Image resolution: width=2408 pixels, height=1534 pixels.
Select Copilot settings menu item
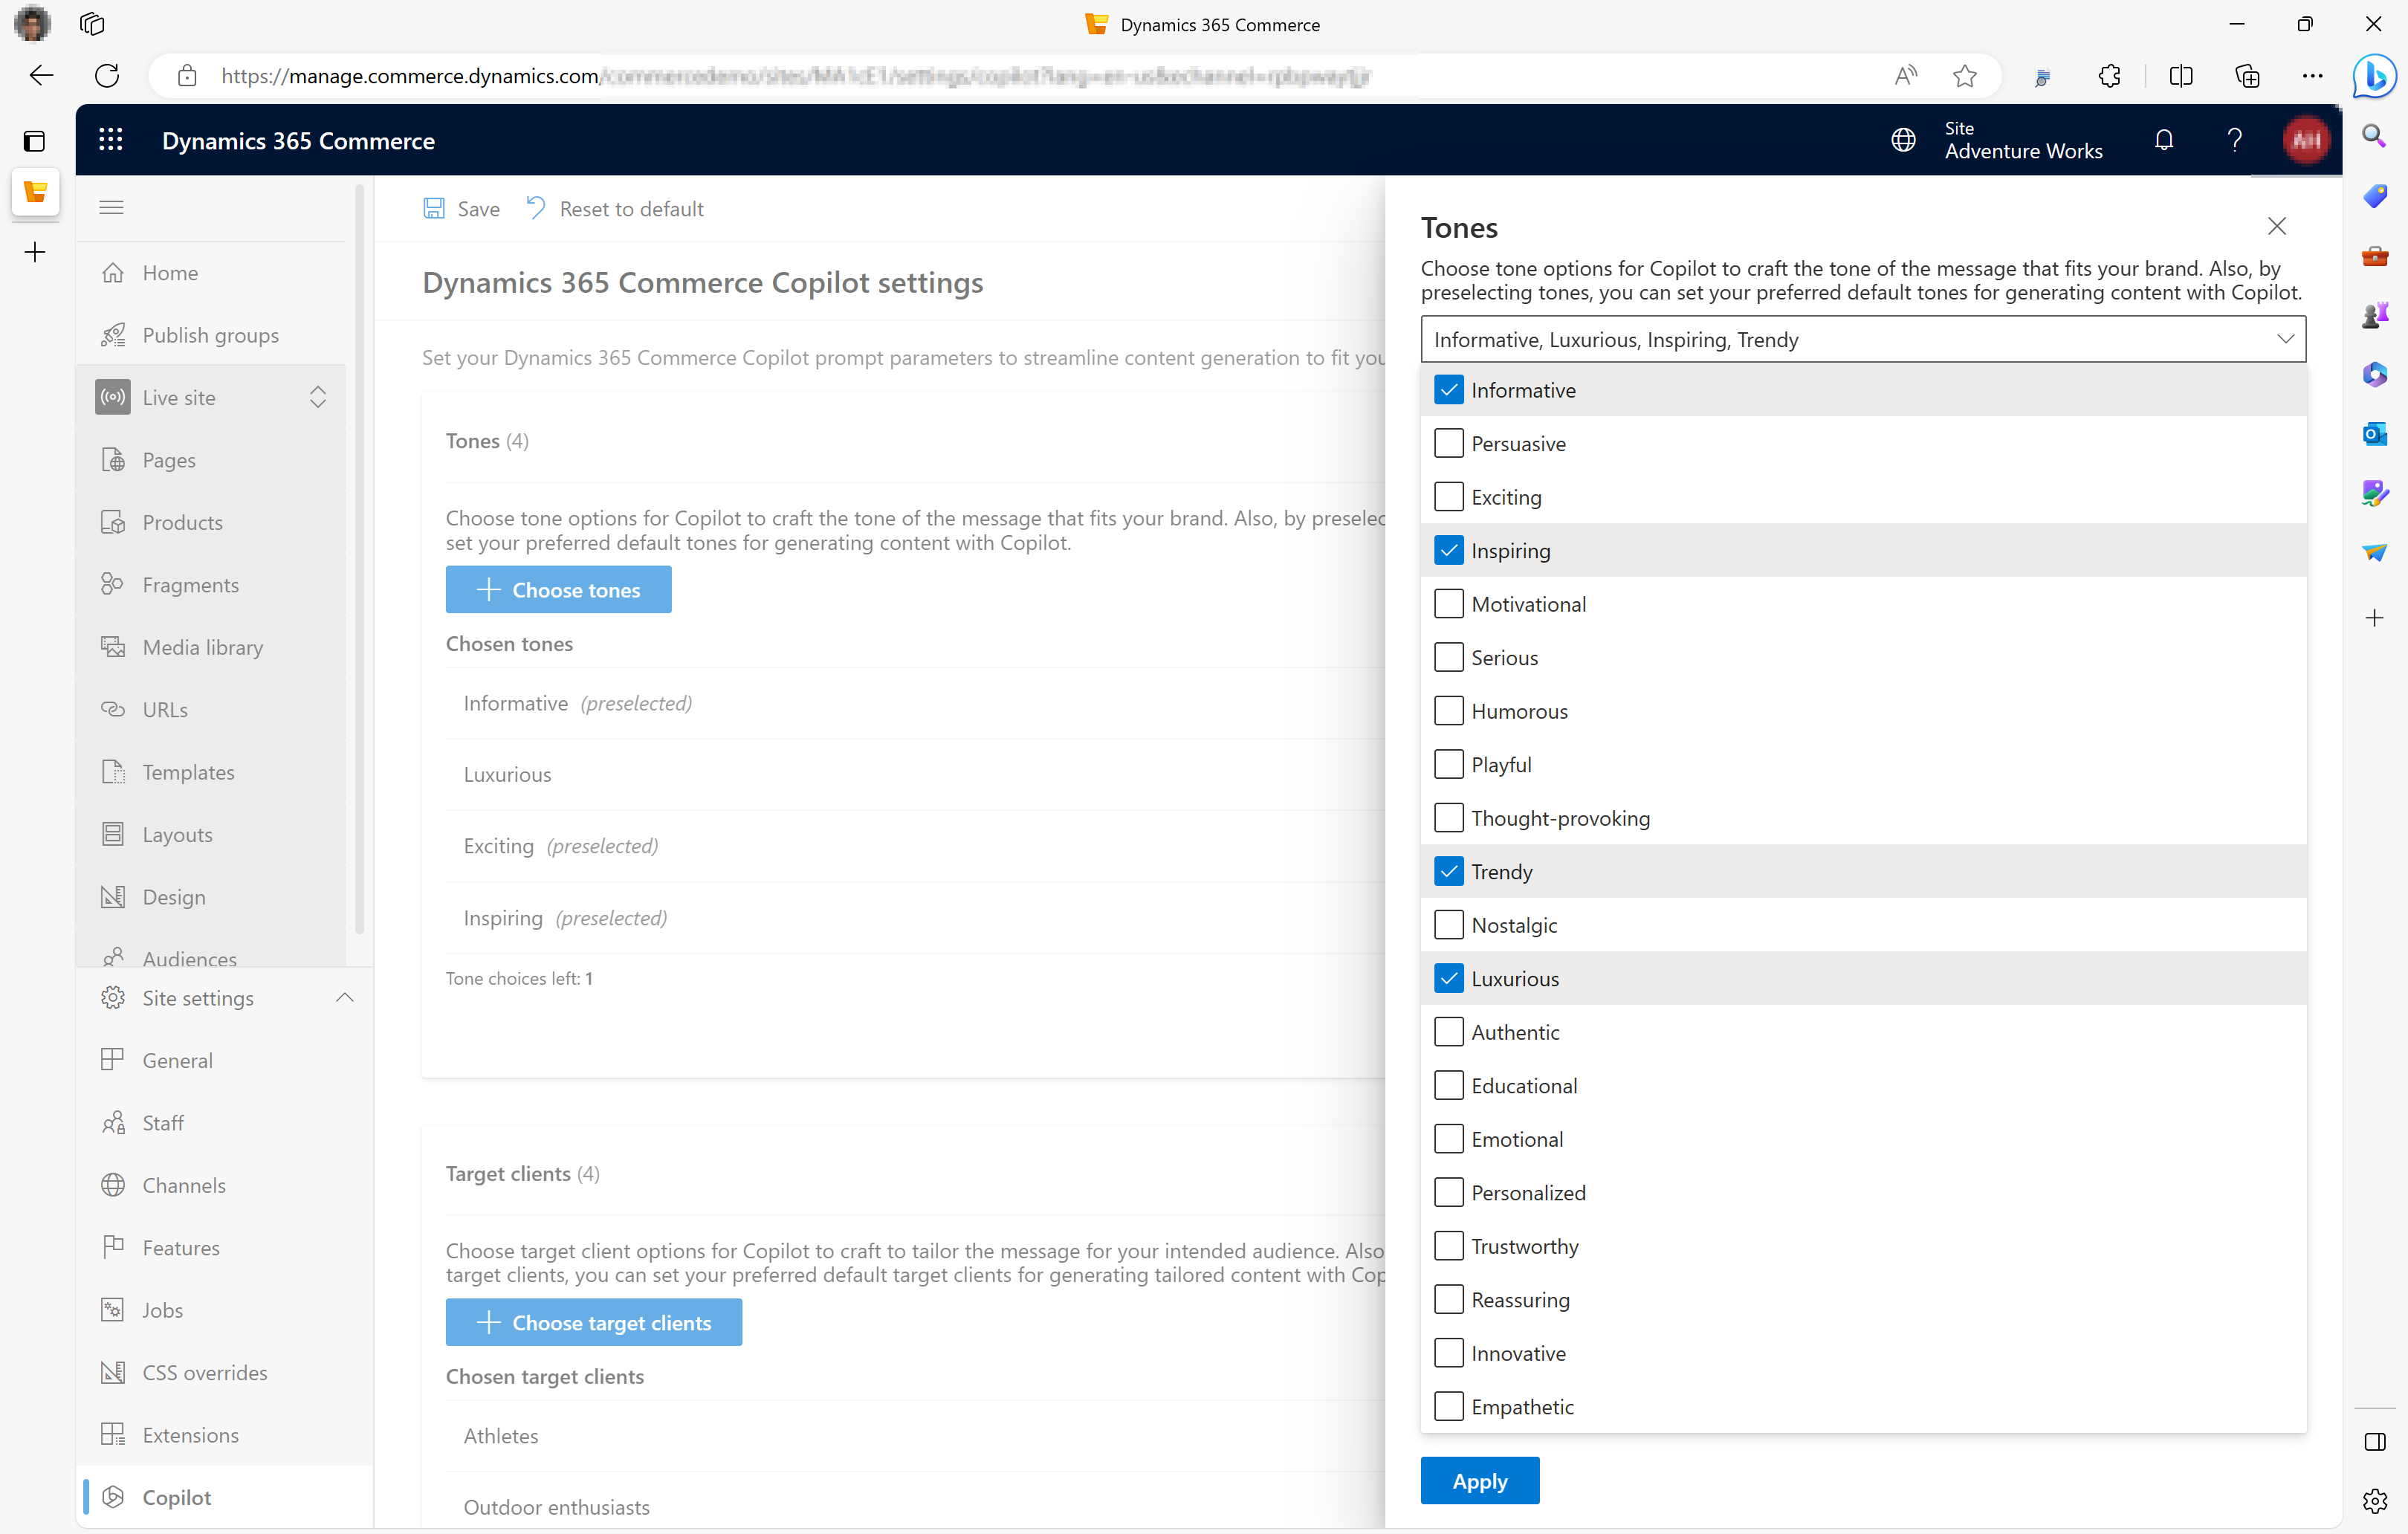pos(175,1495)
